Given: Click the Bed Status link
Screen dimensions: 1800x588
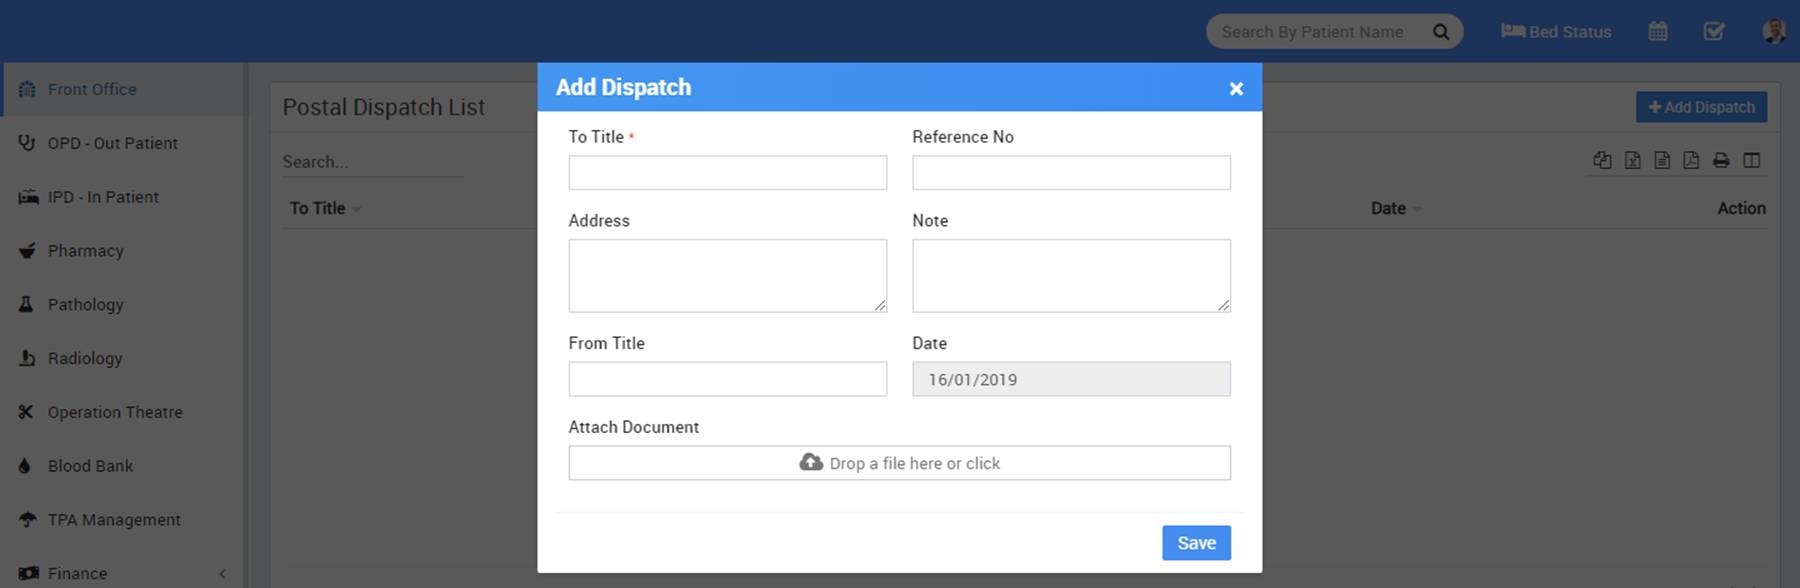Looking at the screenshot, I should tap(1556, 32).
